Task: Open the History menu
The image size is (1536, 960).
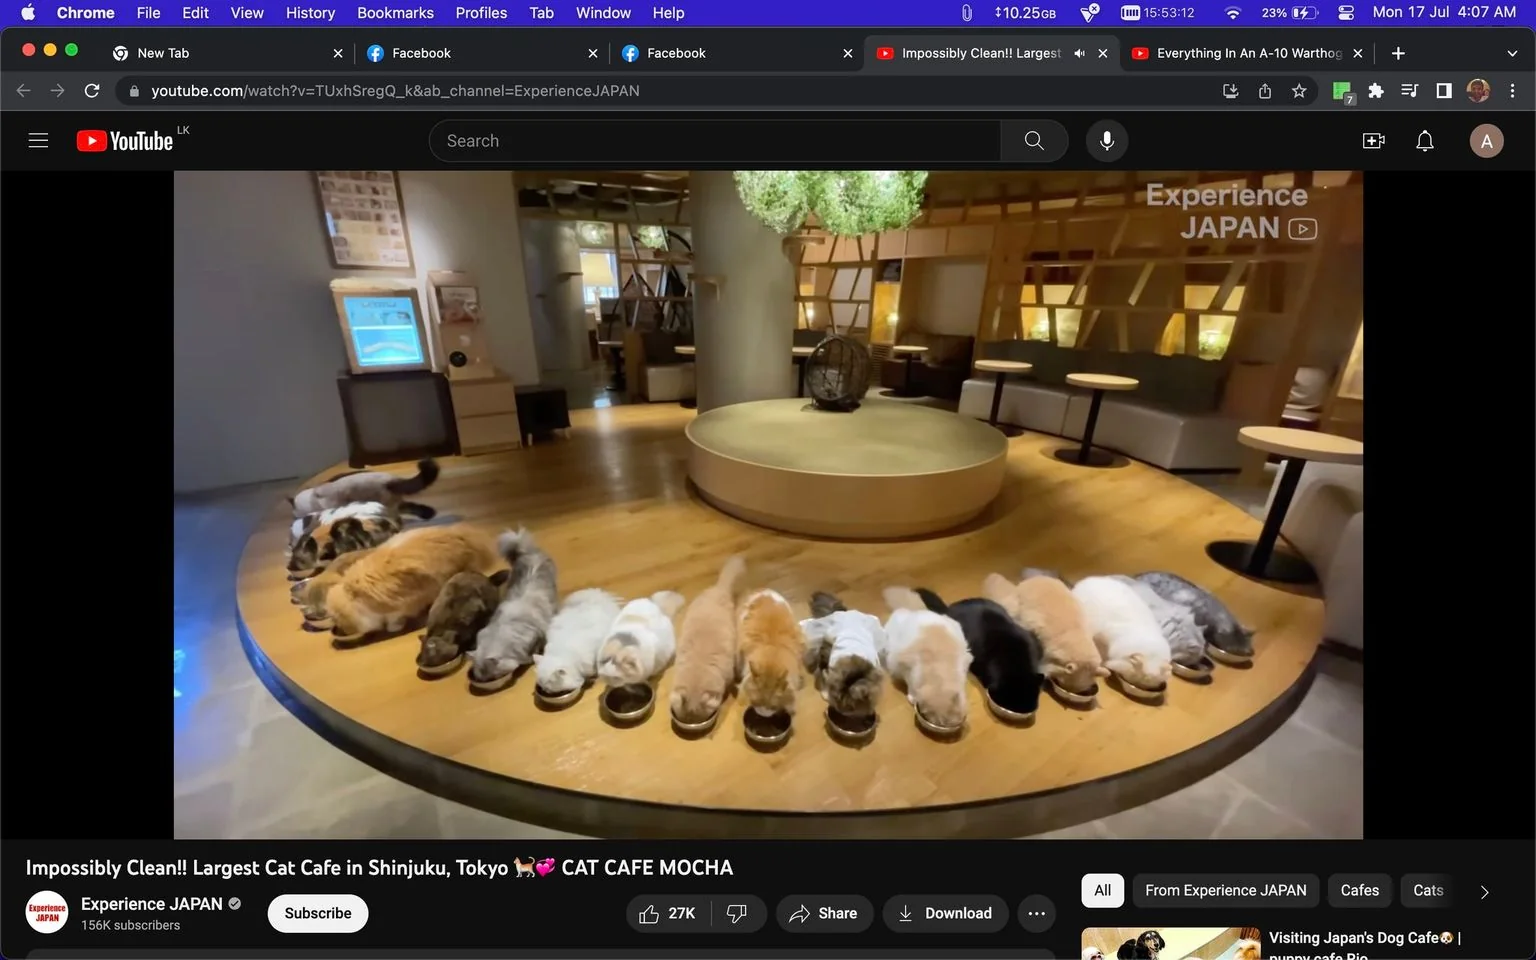Action: [310, 13]
